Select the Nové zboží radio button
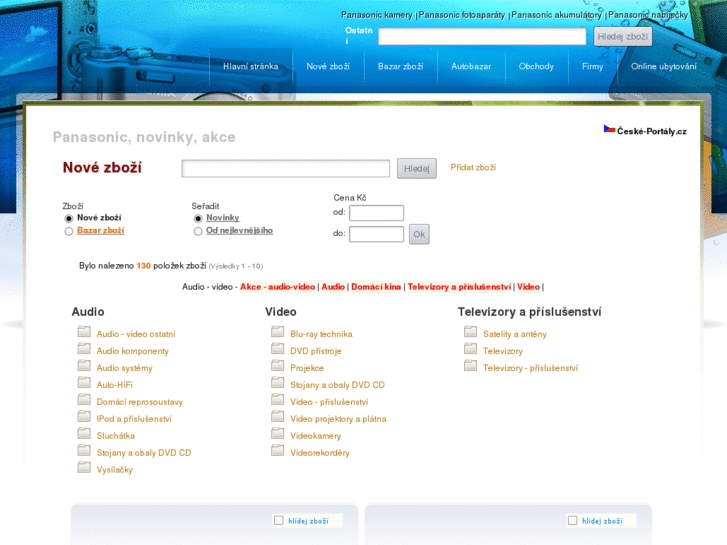Screen dimensions: 727x545 coord(69,218)
